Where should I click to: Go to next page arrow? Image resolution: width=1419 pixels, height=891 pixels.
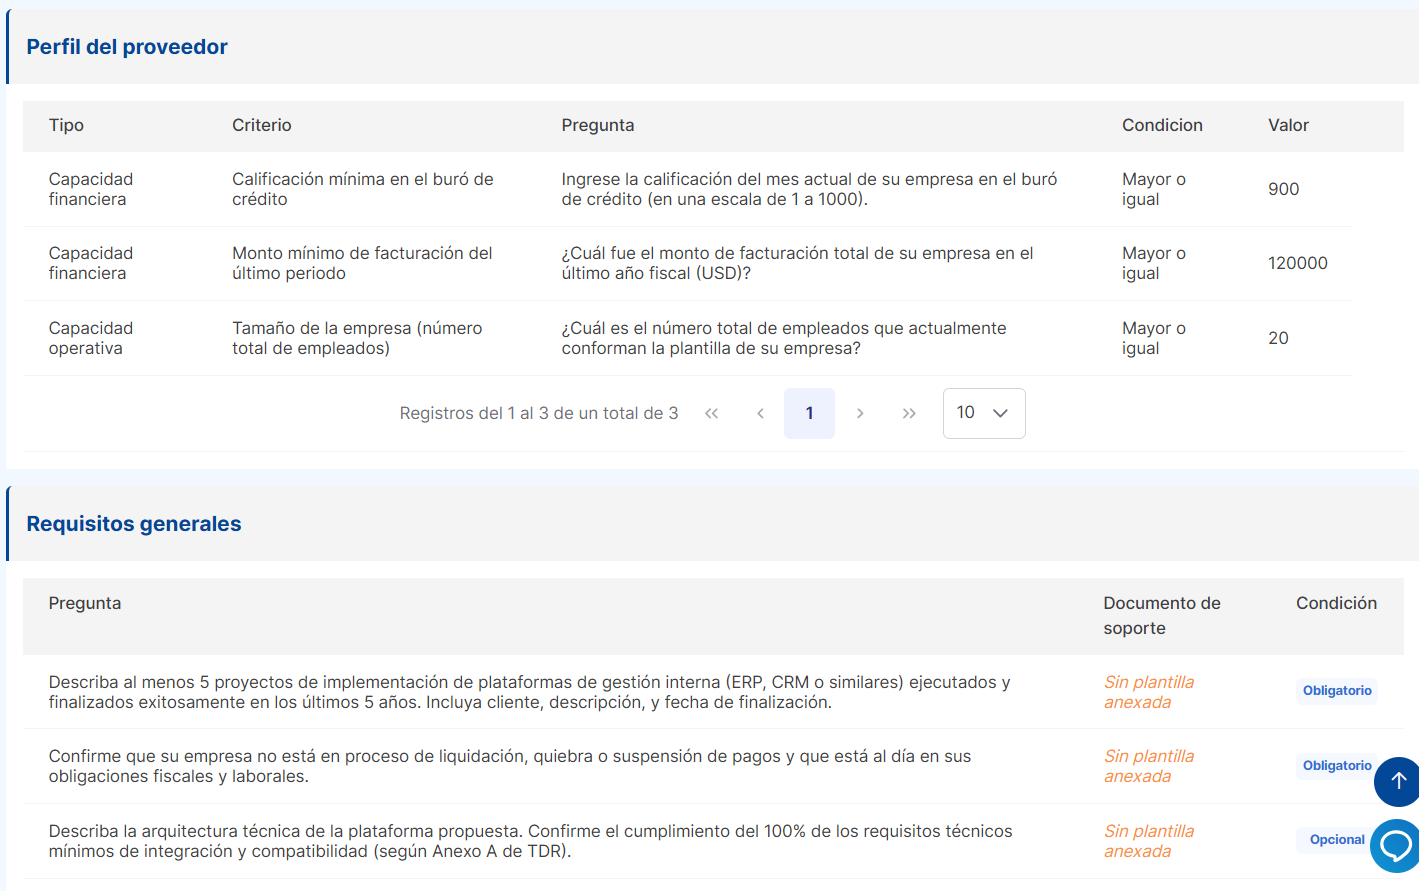(860, 413)
